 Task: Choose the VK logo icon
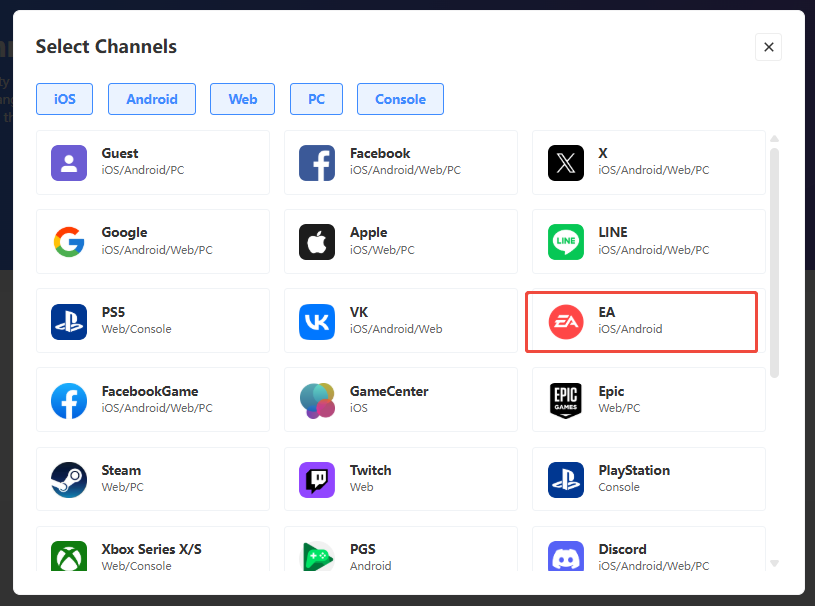click(x=317, y=322)
